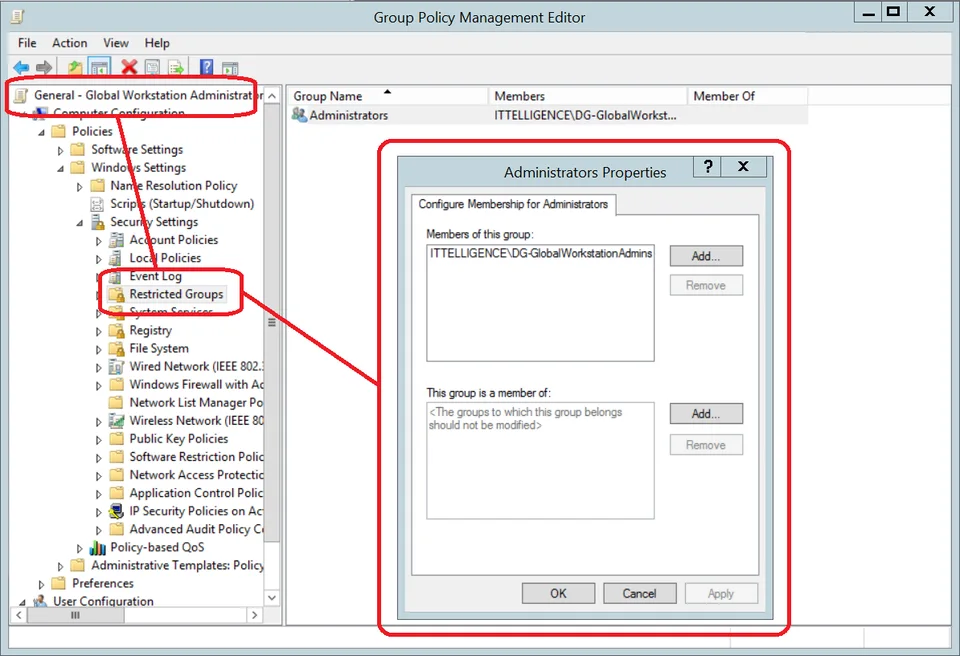Image resolution: width=960 pixels, height=656 pixels.
Task: Click the policy scroll icon at tree root
Action: 21,96
